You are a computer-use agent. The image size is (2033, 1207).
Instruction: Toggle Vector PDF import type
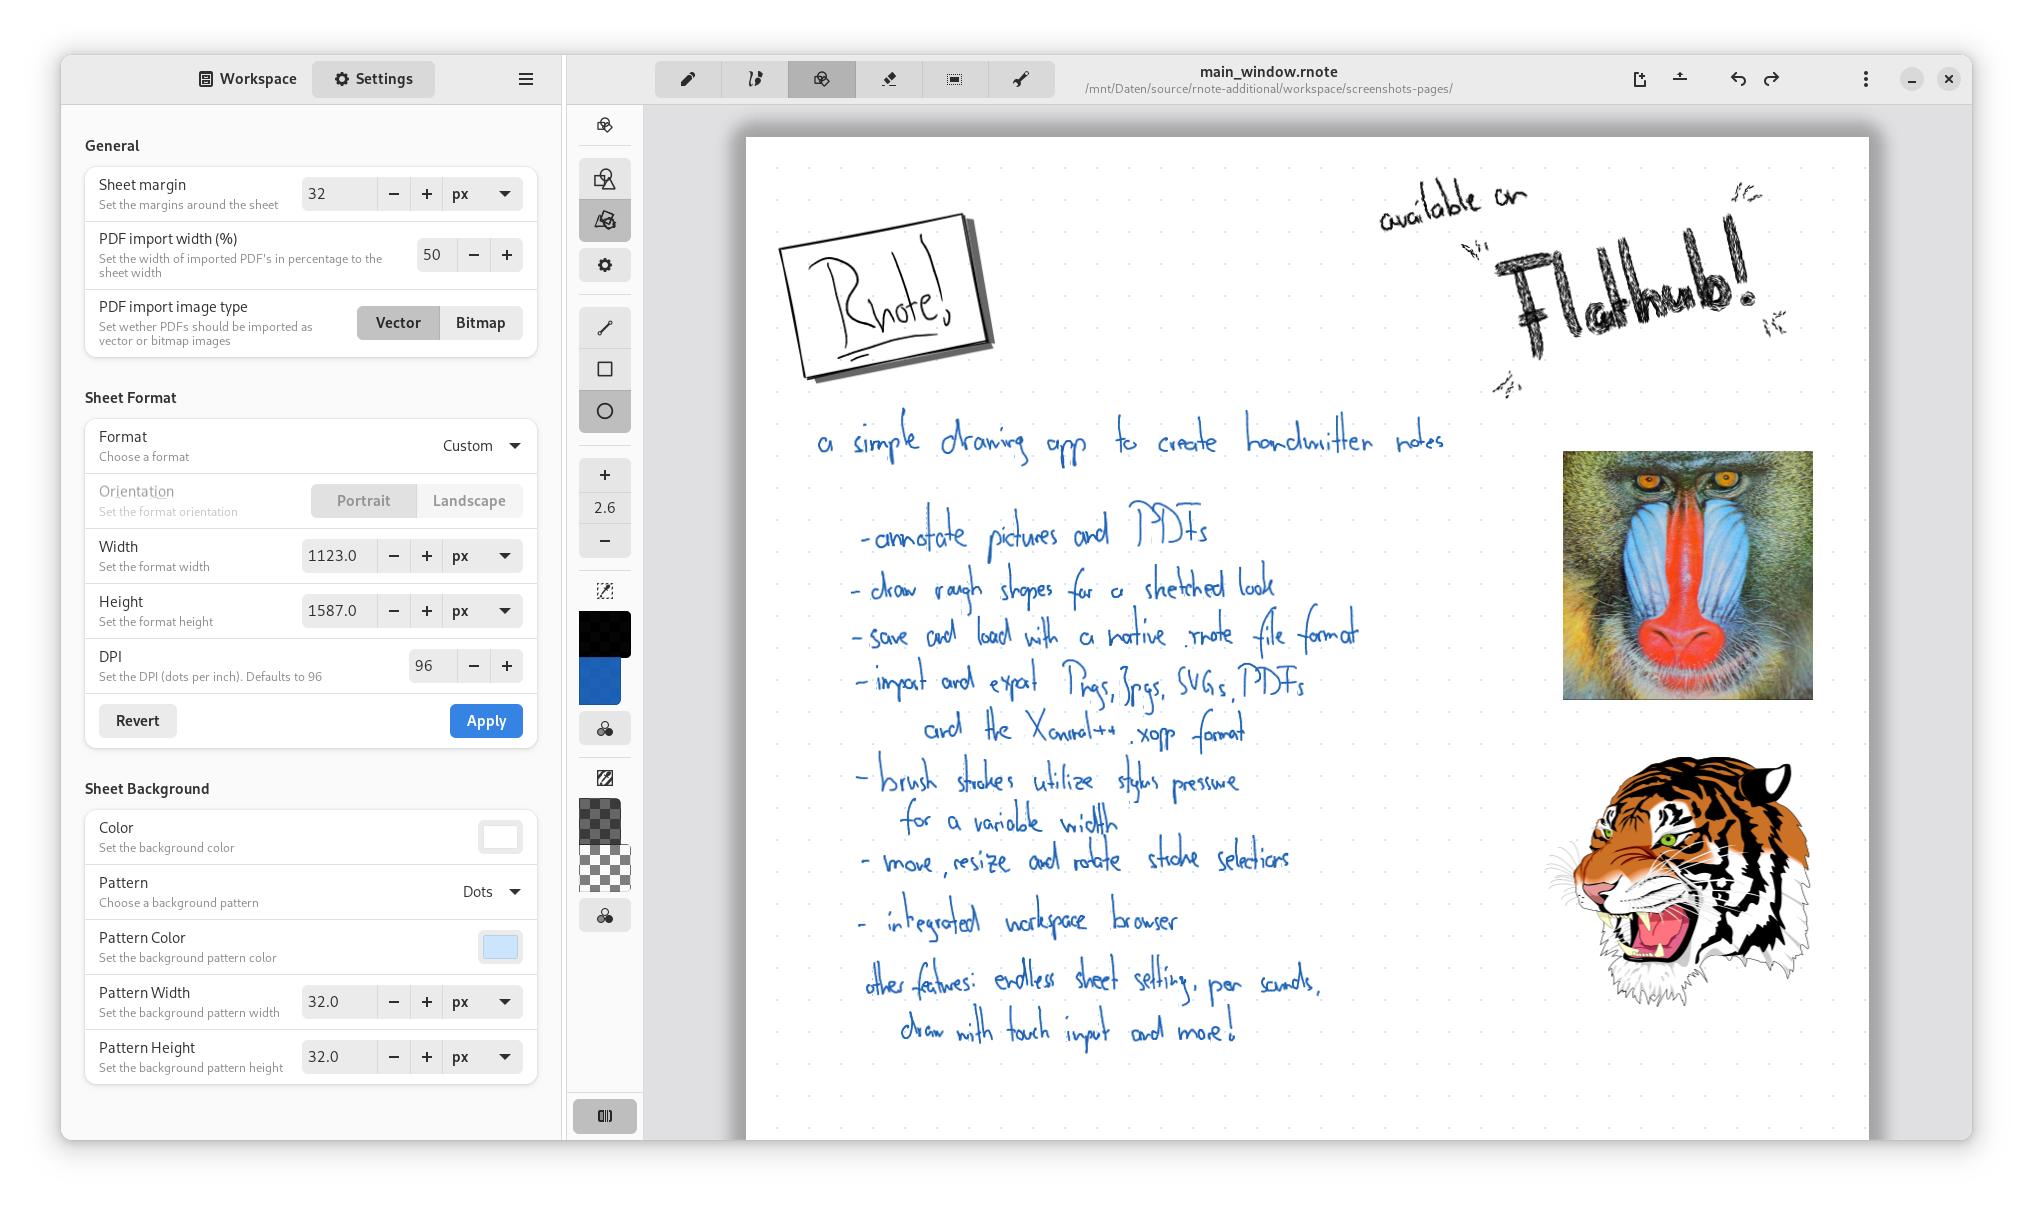pyautogui.click(x=398, y=322)
